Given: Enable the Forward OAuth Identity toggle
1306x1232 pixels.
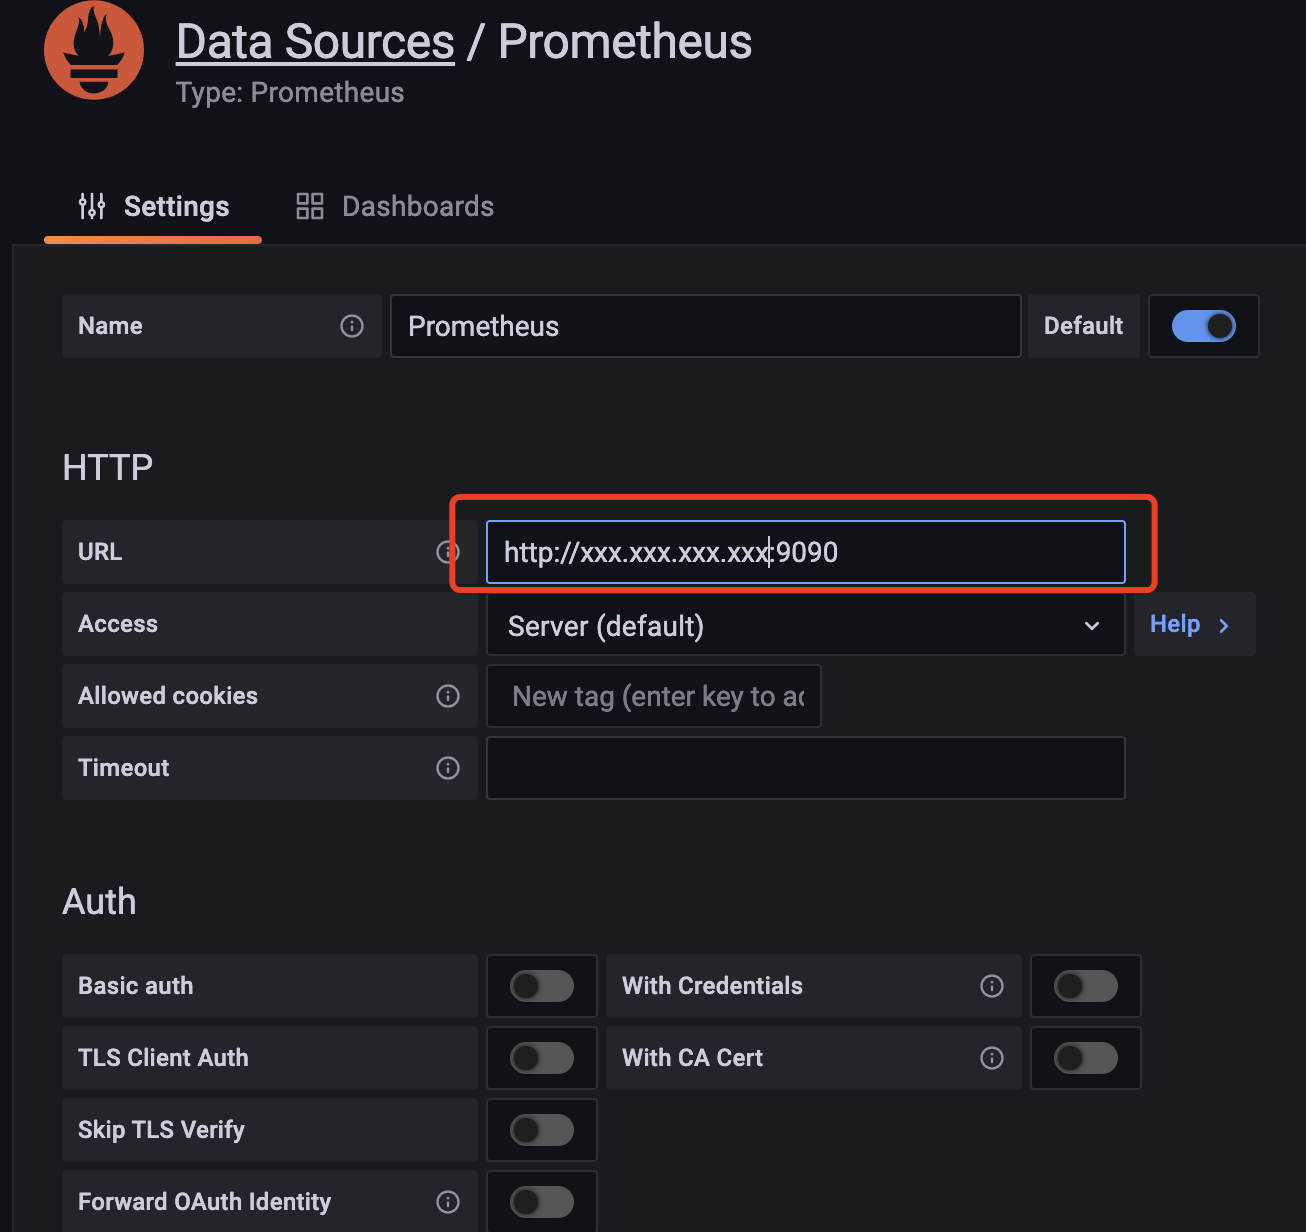Looking at the screenshot, I should point(542,1202).
